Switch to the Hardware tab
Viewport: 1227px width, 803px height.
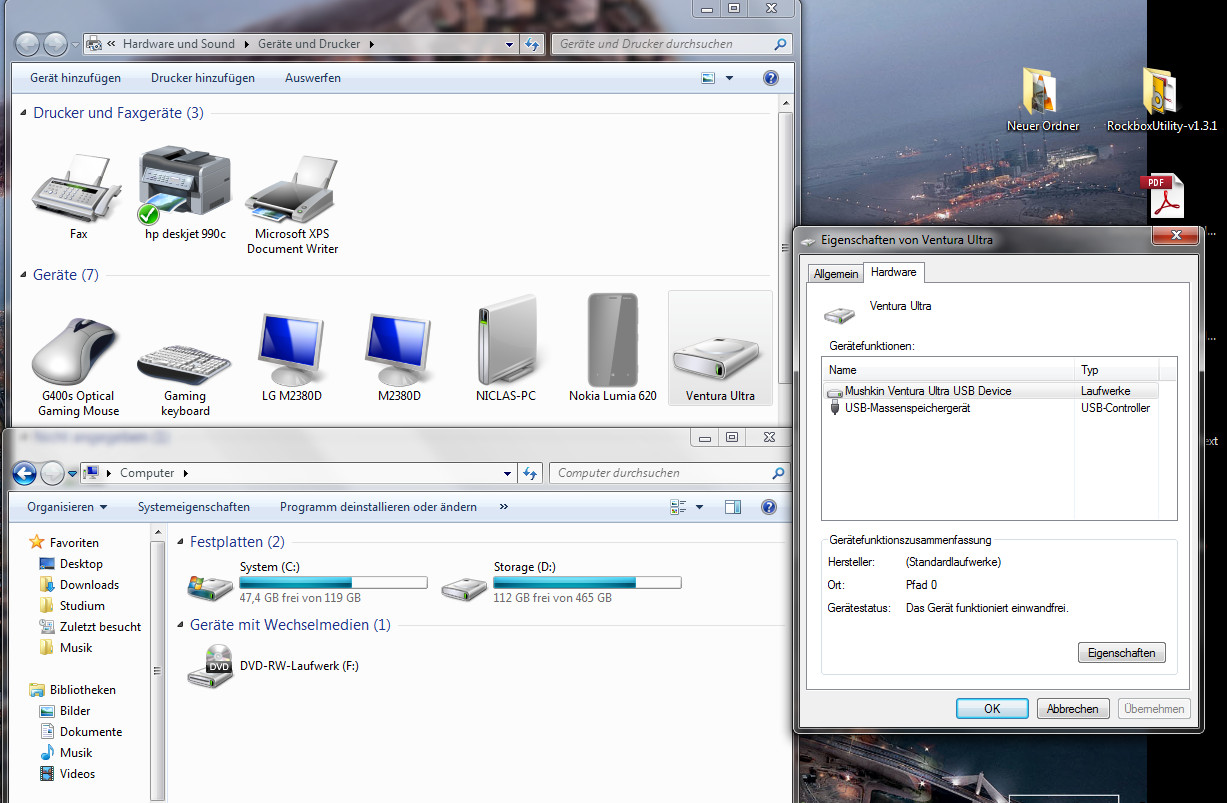tap(894, 272)
